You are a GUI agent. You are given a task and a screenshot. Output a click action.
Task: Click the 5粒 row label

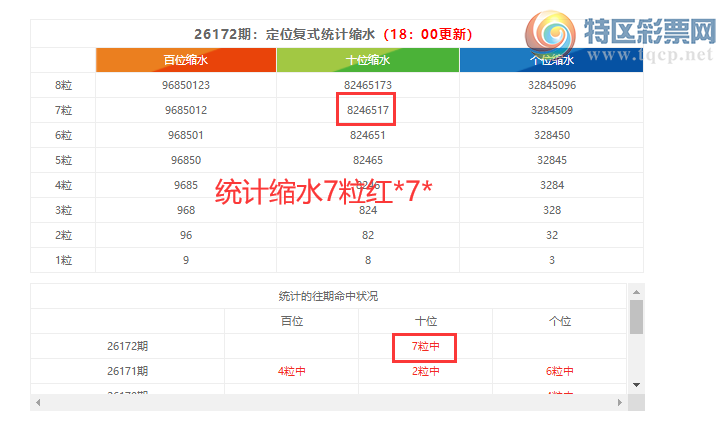63,160
